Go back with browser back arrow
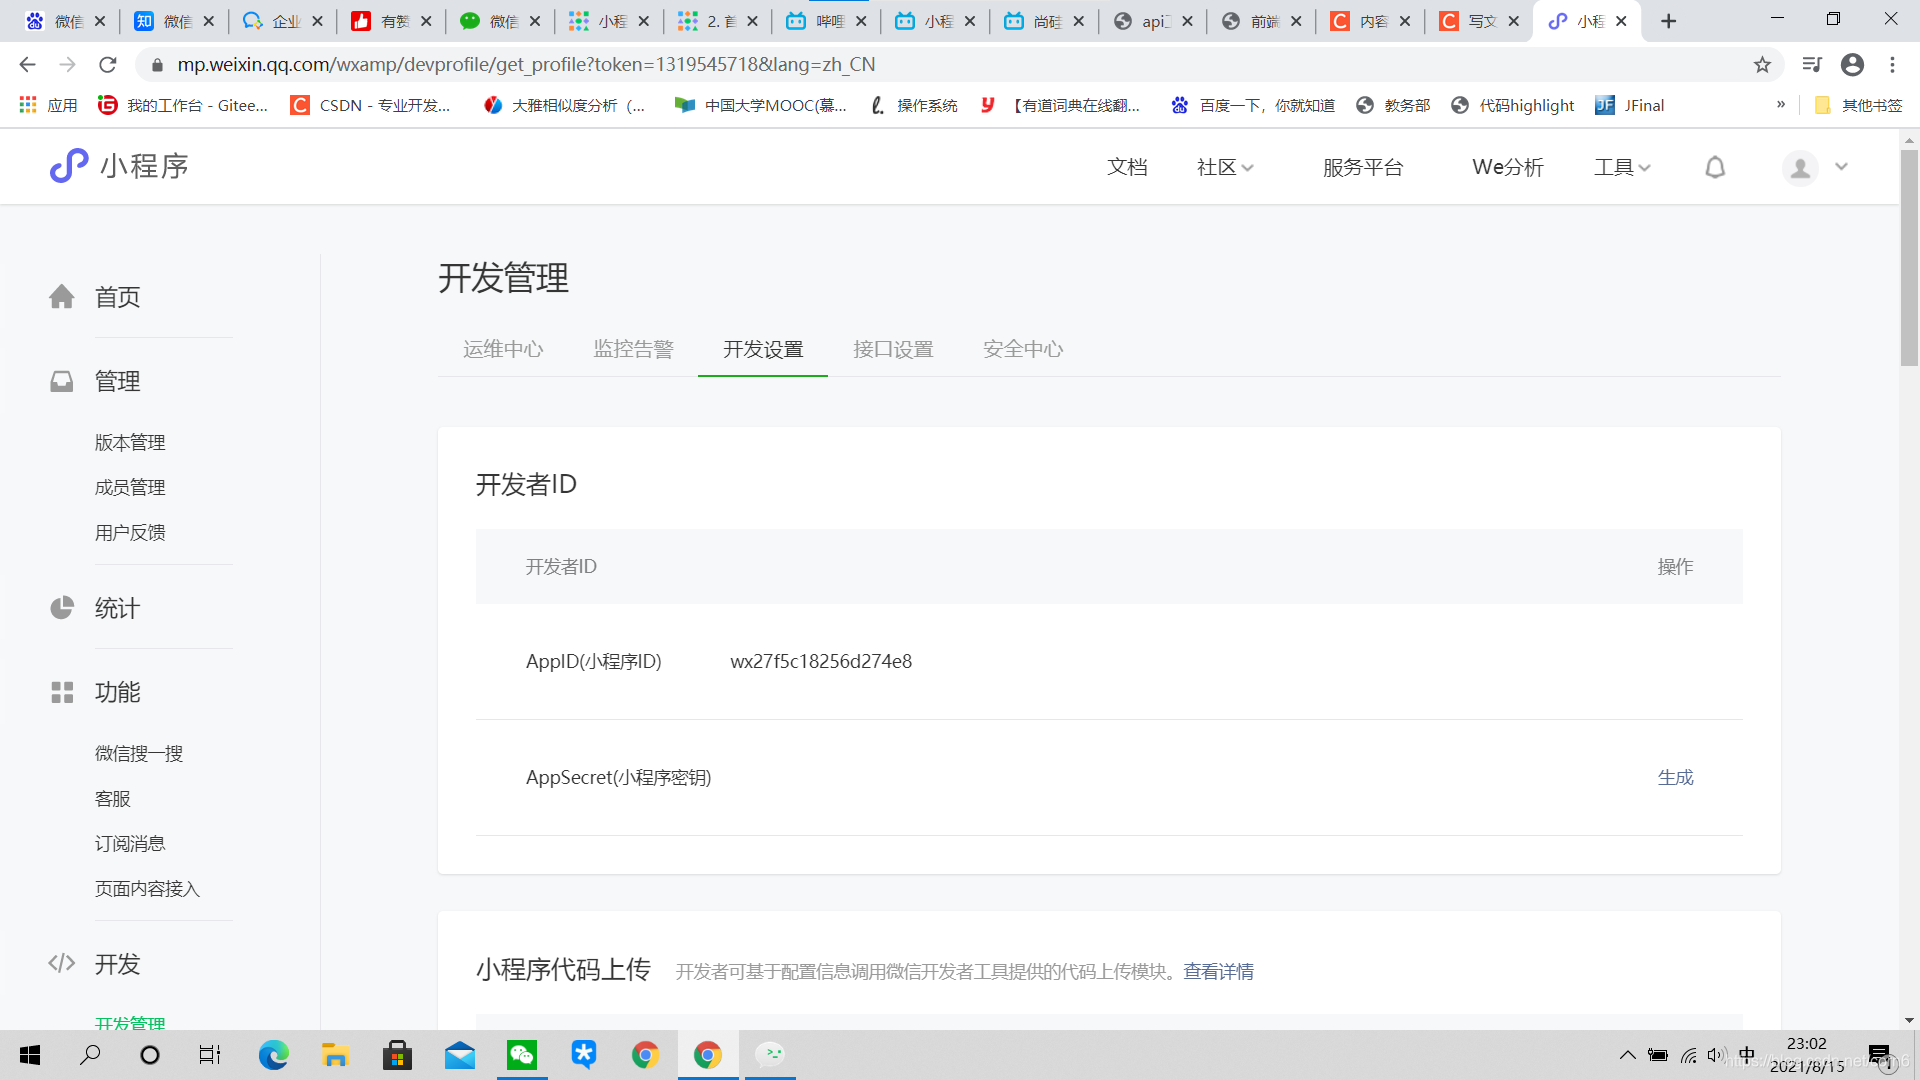1920x1080 pixels. tap(27, 65)
